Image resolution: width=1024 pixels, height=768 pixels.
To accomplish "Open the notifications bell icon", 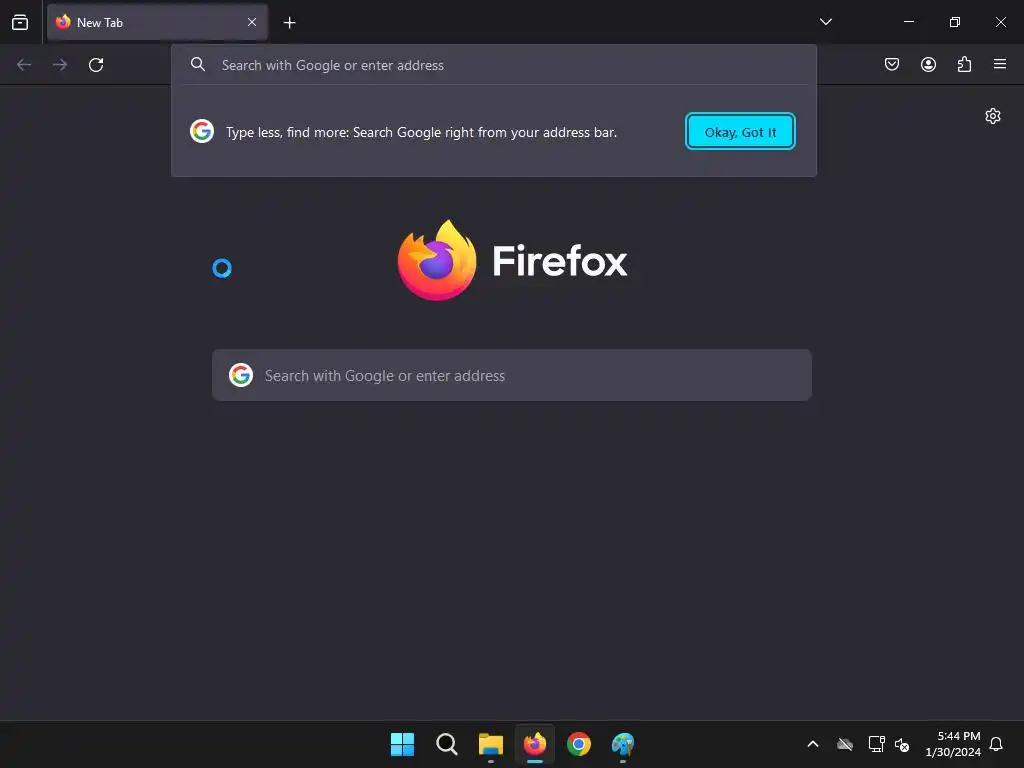I will point(996,744).
